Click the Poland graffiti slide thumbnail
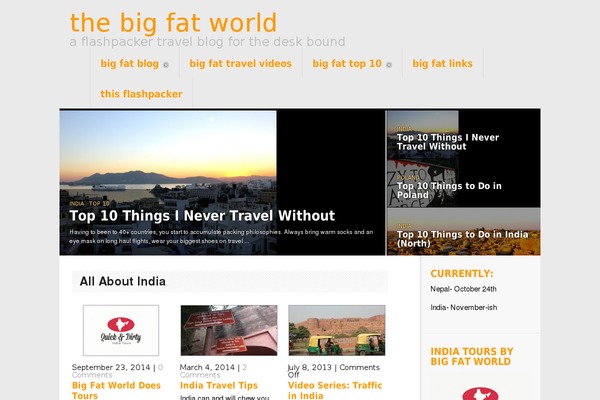This screenshot has width=600, height=400. click(x=422, y=183)
